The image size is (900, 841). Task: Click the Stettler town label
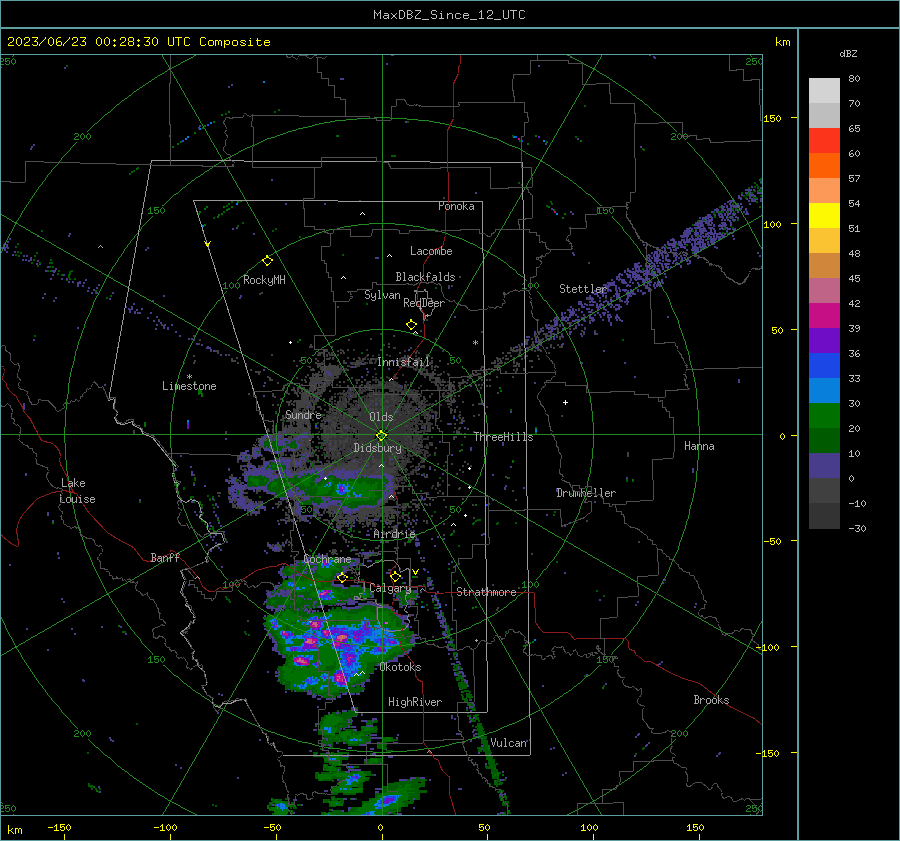[583, 289]
